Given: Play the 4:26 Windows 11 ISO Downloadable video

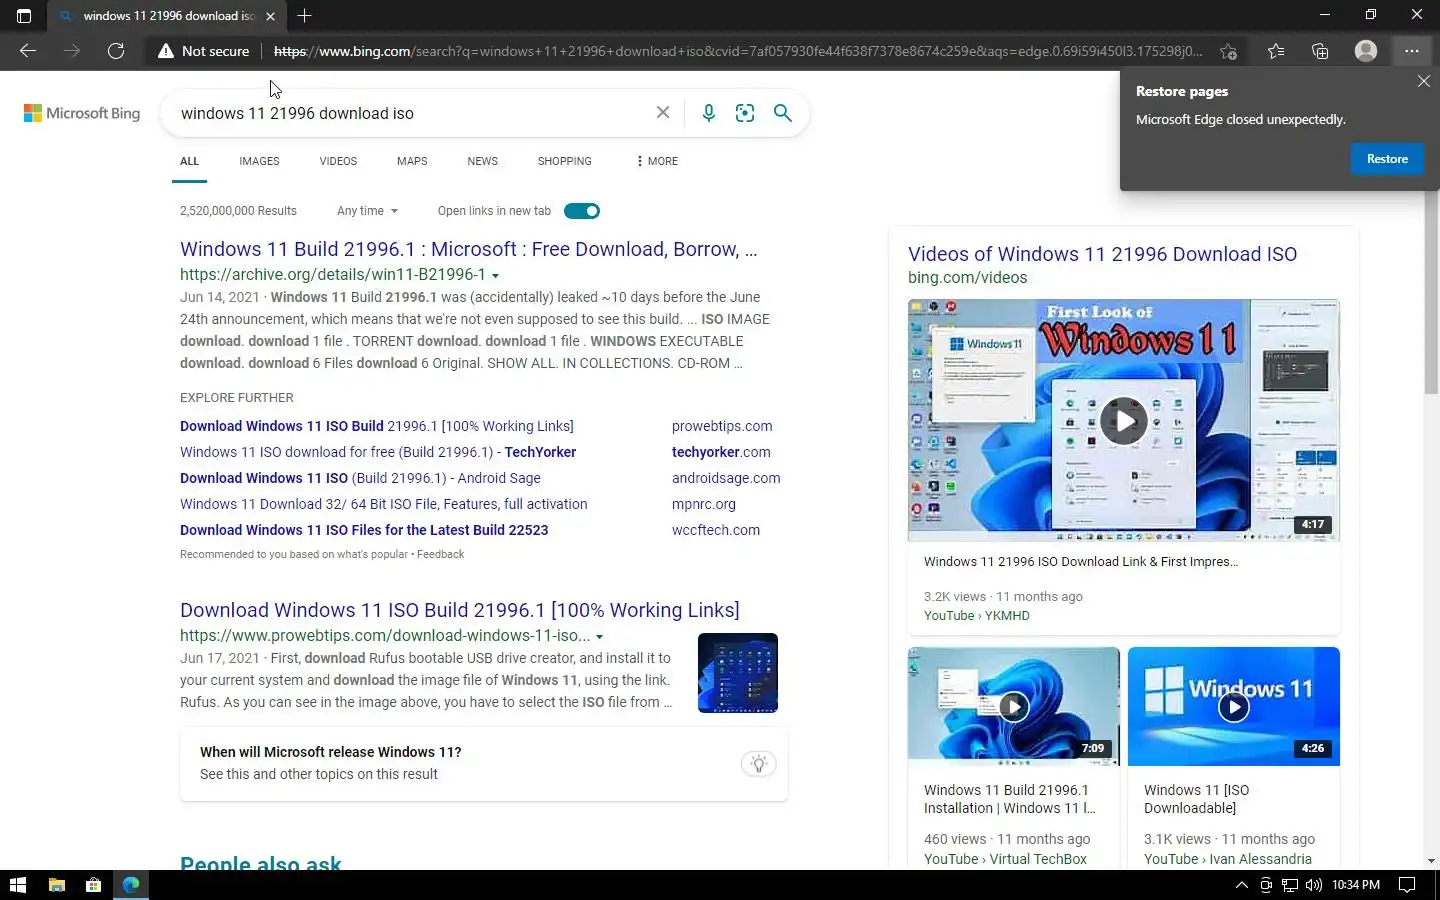Looking at the screenshot, I should coord(1234,706).
